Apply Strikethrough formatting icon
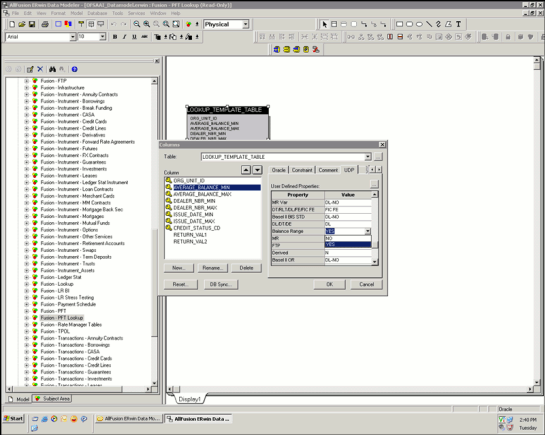Screen dimensions: 545x435 click(144, 37)
